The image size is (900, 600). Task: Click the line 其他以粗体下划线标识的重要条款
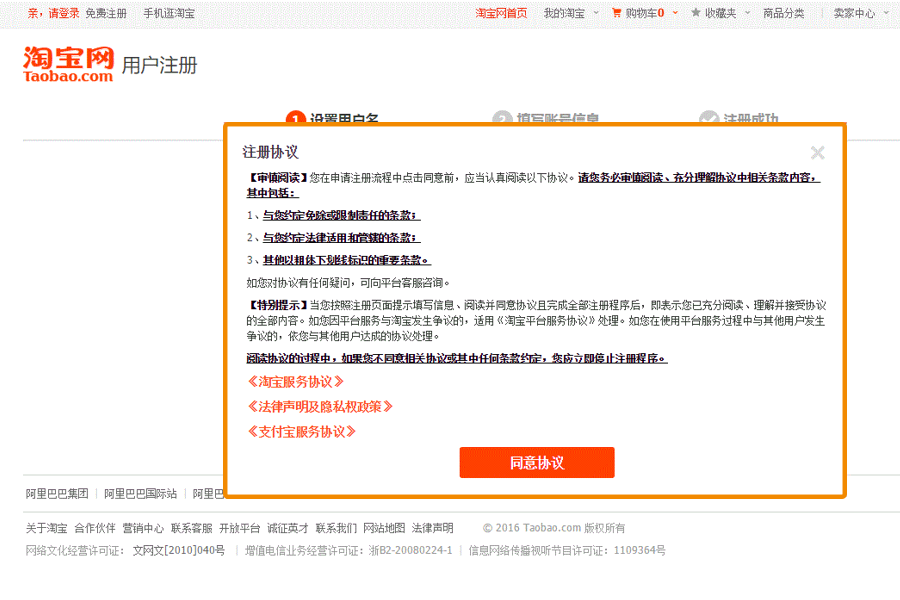pyautogui.click(x=347, y=260)
